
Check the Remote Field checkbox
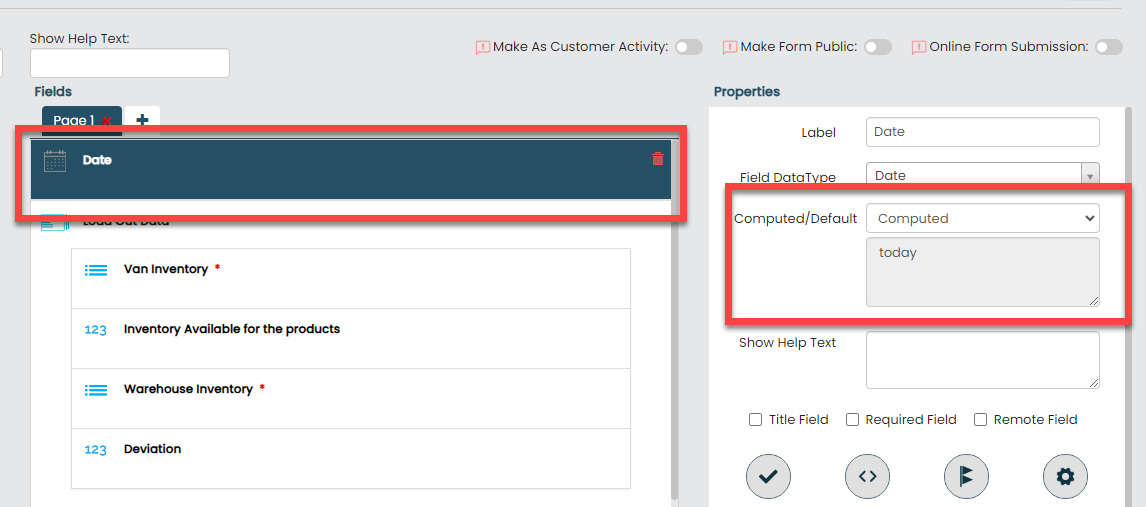tap(981, 420)
